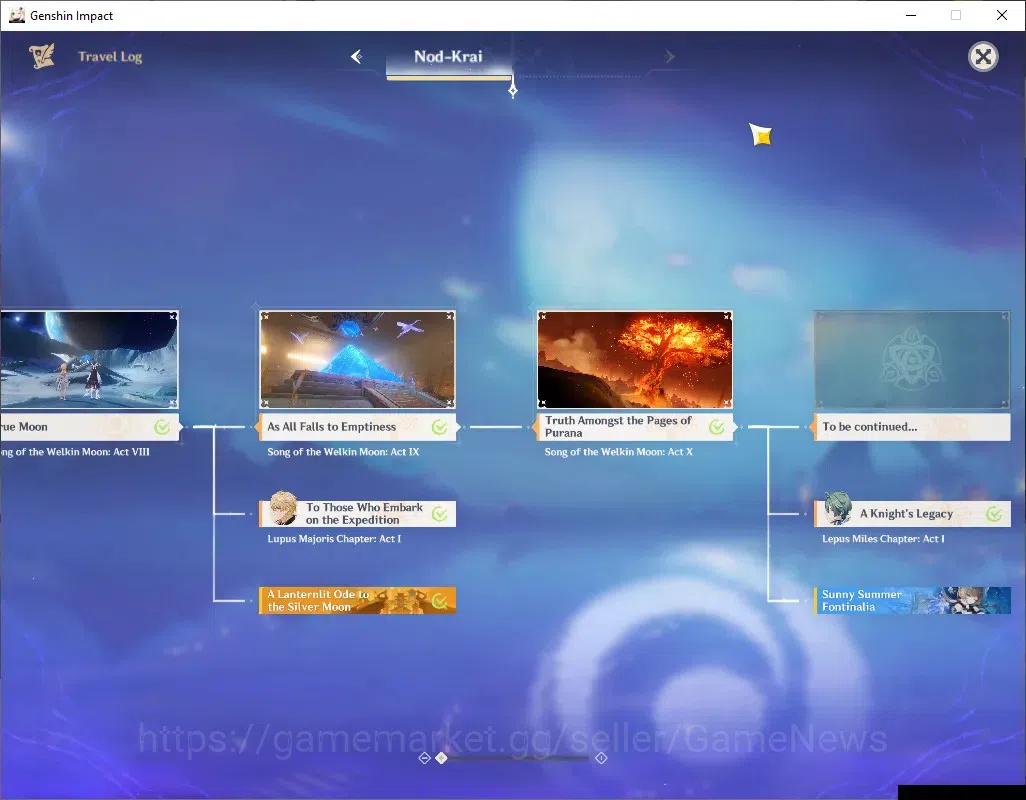Close the Travel Log with X icon
The image size is (1026, 800).
983,57
